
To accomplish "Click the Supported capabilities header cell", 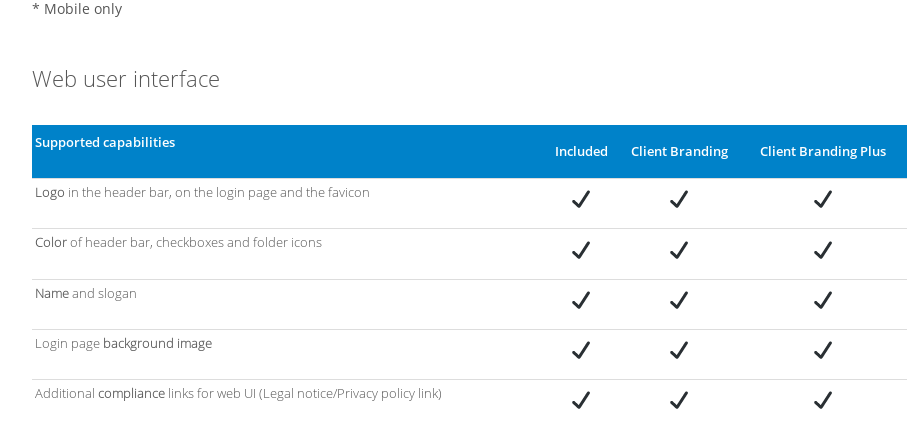I will [105, 142].
